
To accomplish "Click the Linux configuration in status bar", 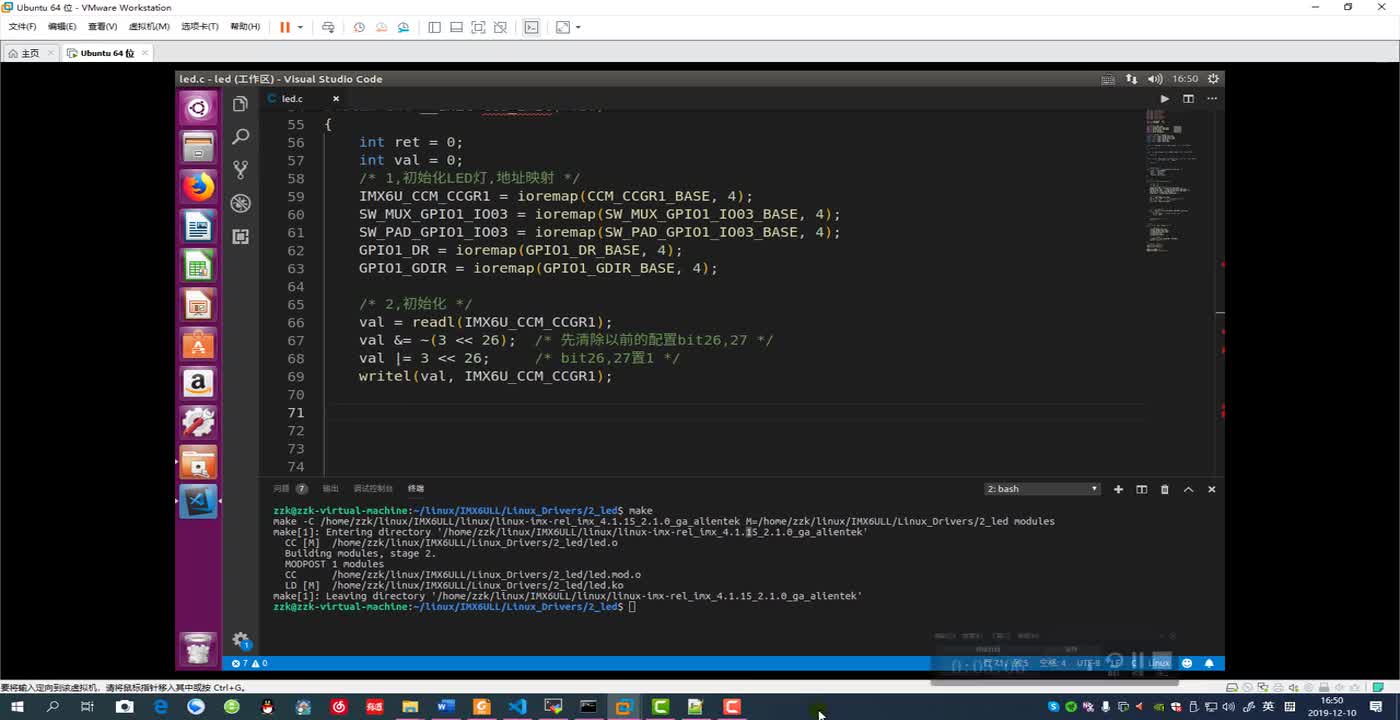I will [1159, 663].
